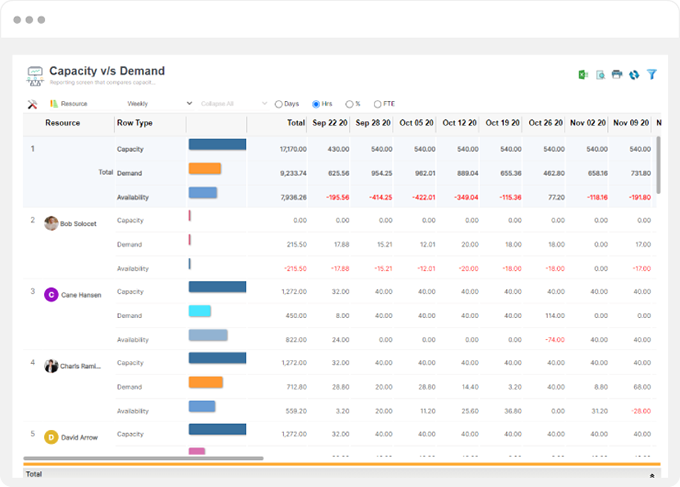Click the Capacity v/s Demand report icon
This screenshot has width=680, height=487.
35,76
